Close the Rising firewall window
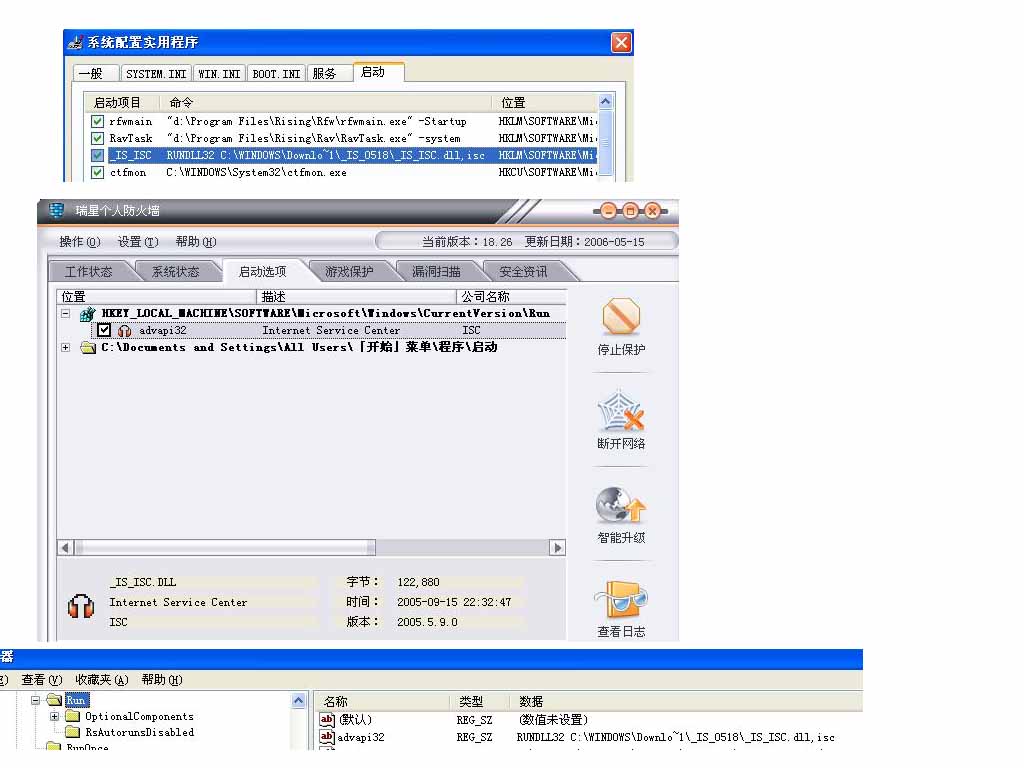 pos(652,210)
